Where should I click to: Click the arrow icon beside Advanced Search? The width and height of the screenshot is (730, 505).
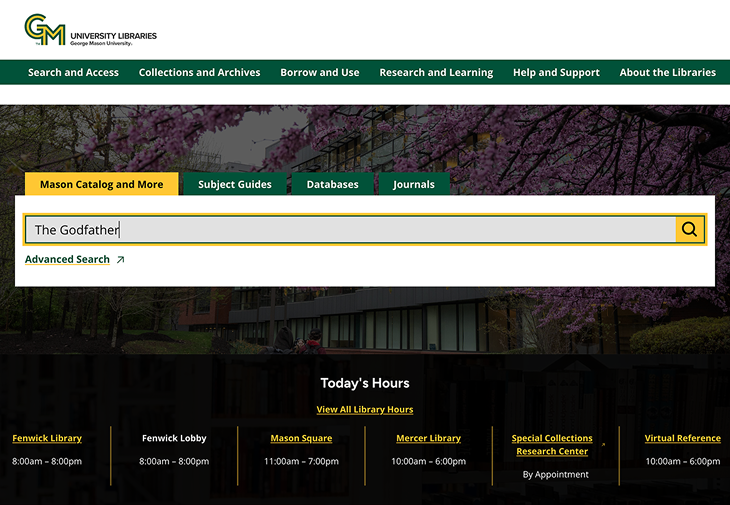[121, 260]
